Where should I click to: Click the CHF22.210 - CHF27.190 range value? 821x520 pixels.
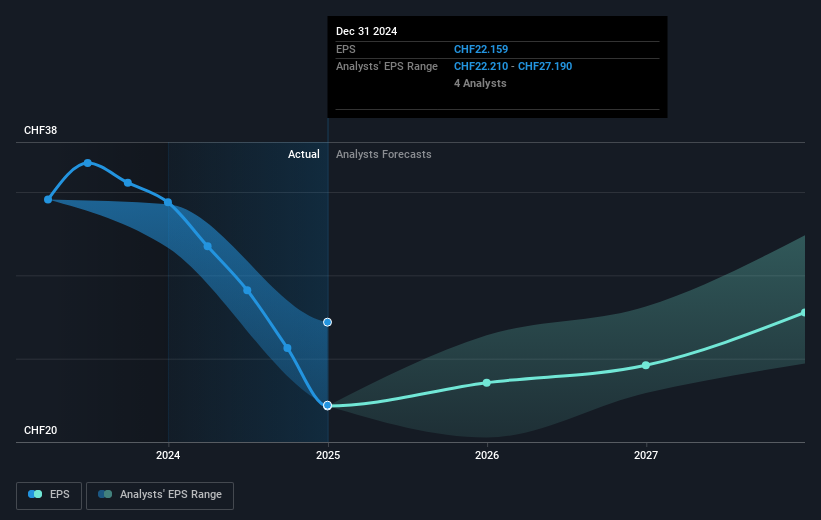tap(513, 67)
